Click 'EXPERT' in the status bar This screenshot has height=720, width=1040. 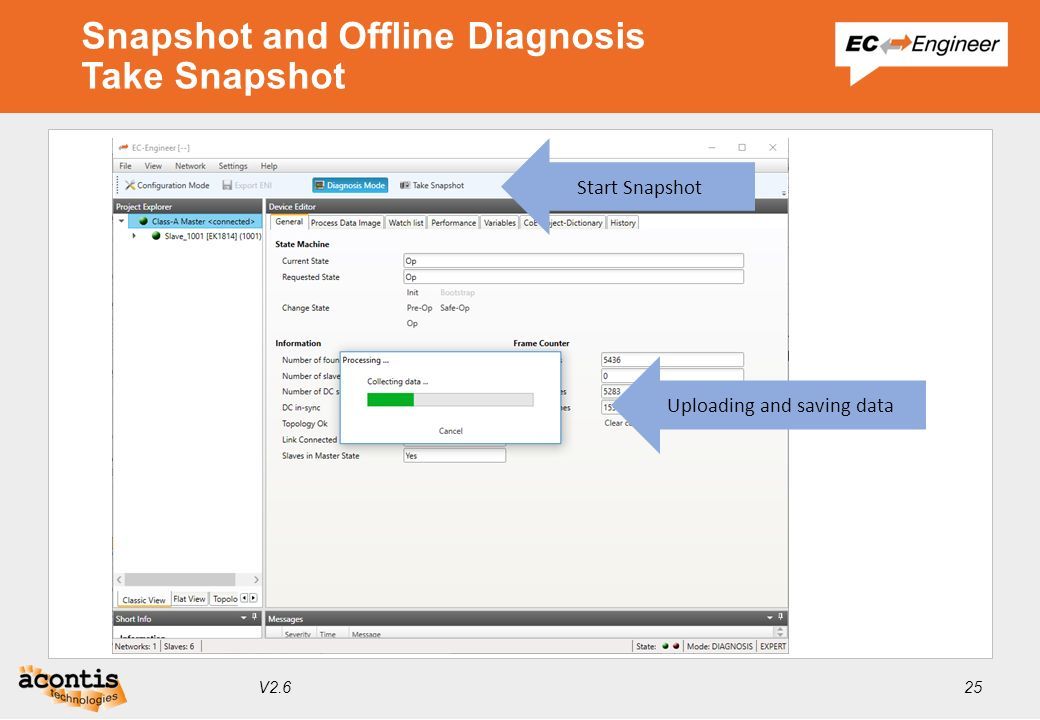[773, 646]
